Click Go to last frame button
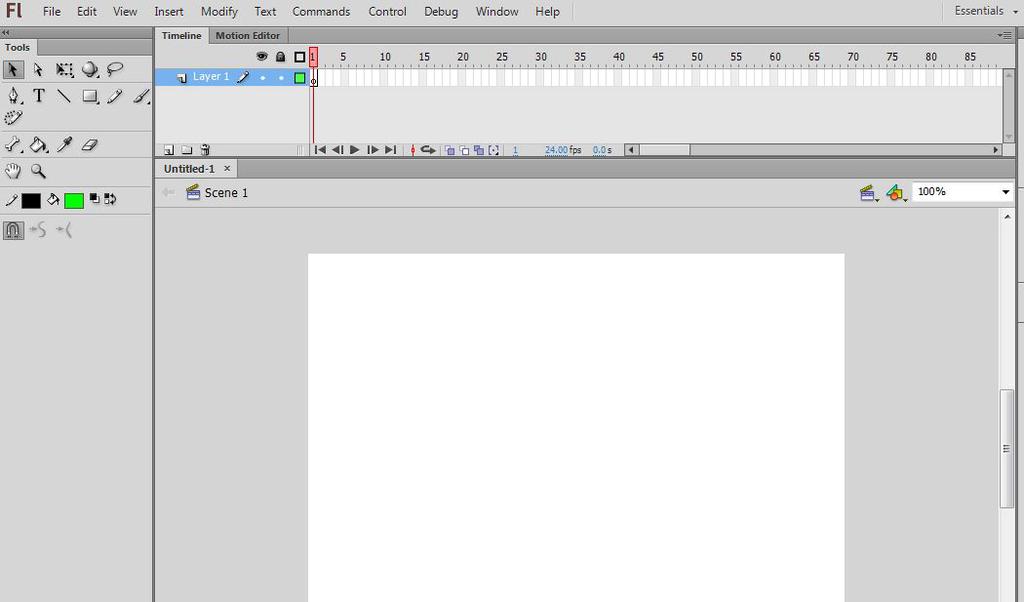This screenshot has width=1024, height=602. pyautogui.click(x=391, y=150)
